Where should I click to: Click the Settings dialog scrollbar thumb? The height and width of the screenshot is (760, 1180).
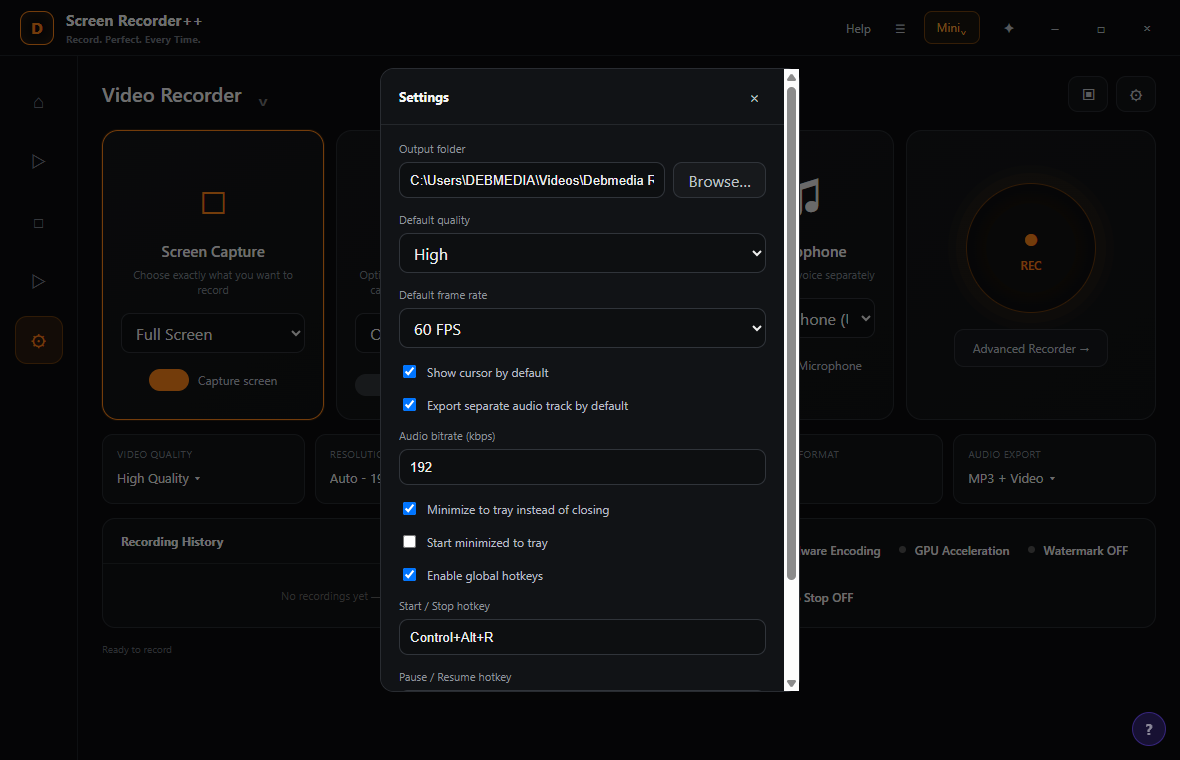(x=791, y=334)
